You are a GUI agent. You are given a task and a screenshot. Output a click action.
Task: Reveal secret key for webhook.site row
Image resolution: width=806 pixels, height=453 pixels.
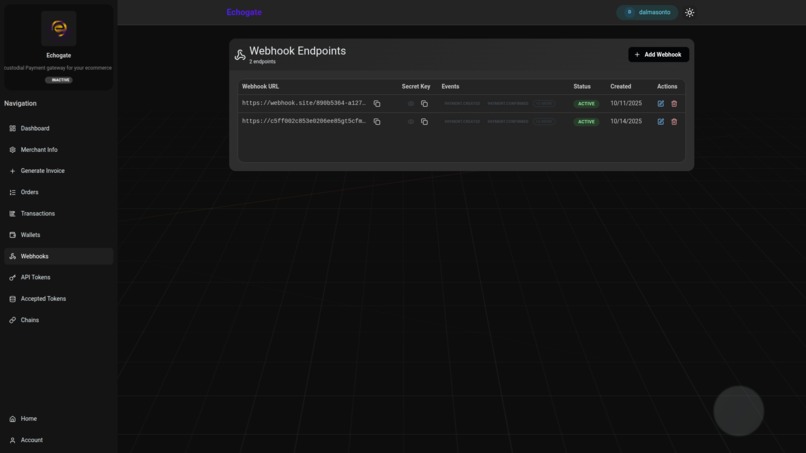coord(411,103)
